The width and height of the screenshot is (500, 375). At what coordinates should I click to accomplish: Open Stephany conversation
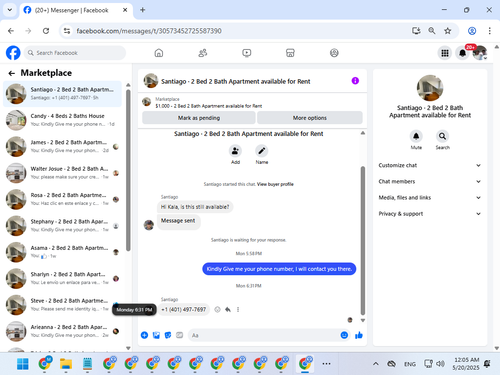62,226
